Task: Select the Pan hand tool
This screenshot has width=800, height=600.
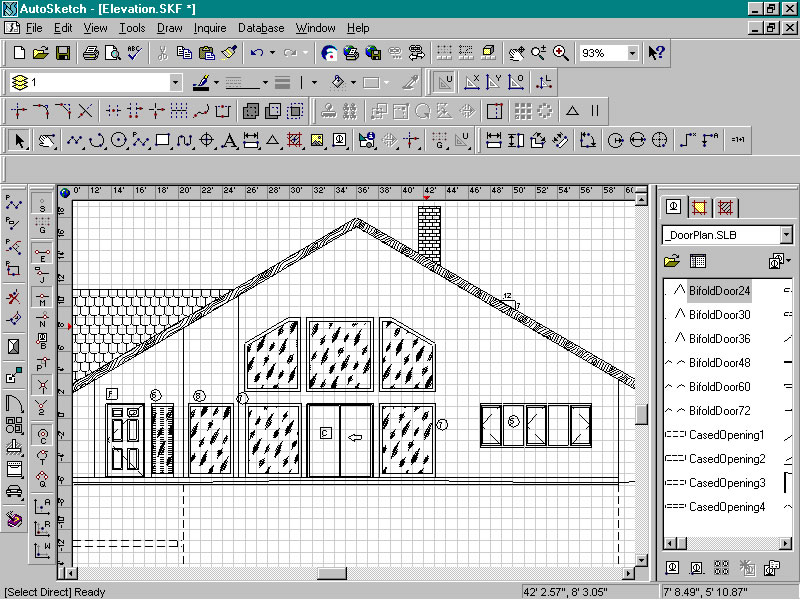Action: pos(46,140)
